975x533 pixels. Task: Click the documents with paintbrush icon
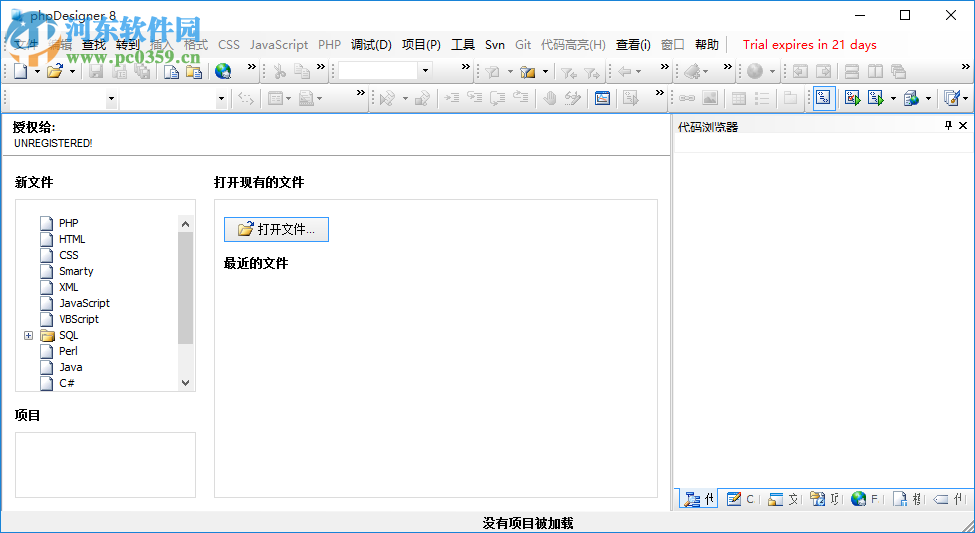click(951, 98)
